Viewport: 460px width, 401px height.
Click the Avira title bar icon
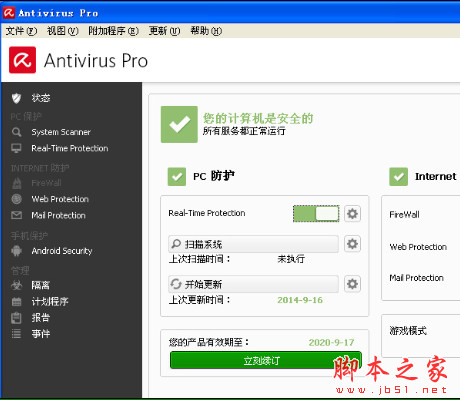click(9, 13)
